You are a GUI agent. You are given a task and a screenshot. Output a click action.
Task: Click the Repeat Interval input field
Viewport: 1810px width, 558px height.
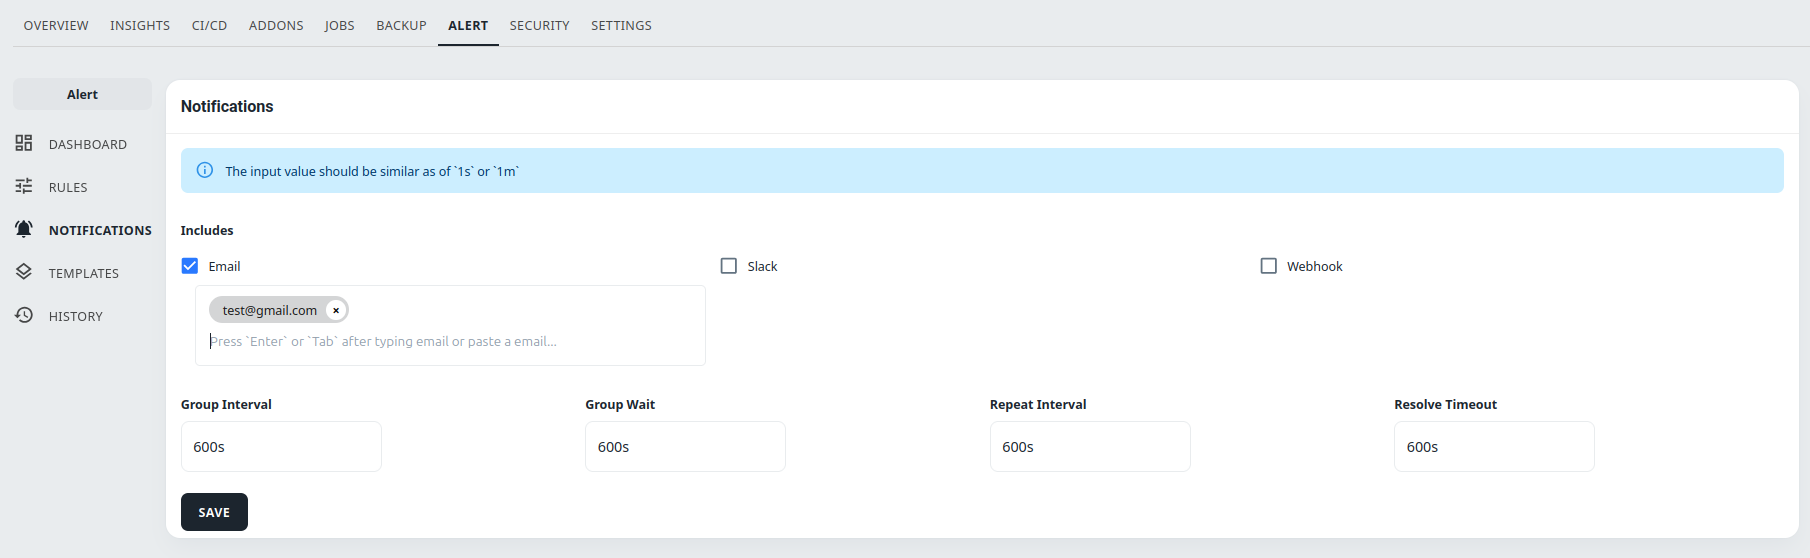pos(1090,446)
